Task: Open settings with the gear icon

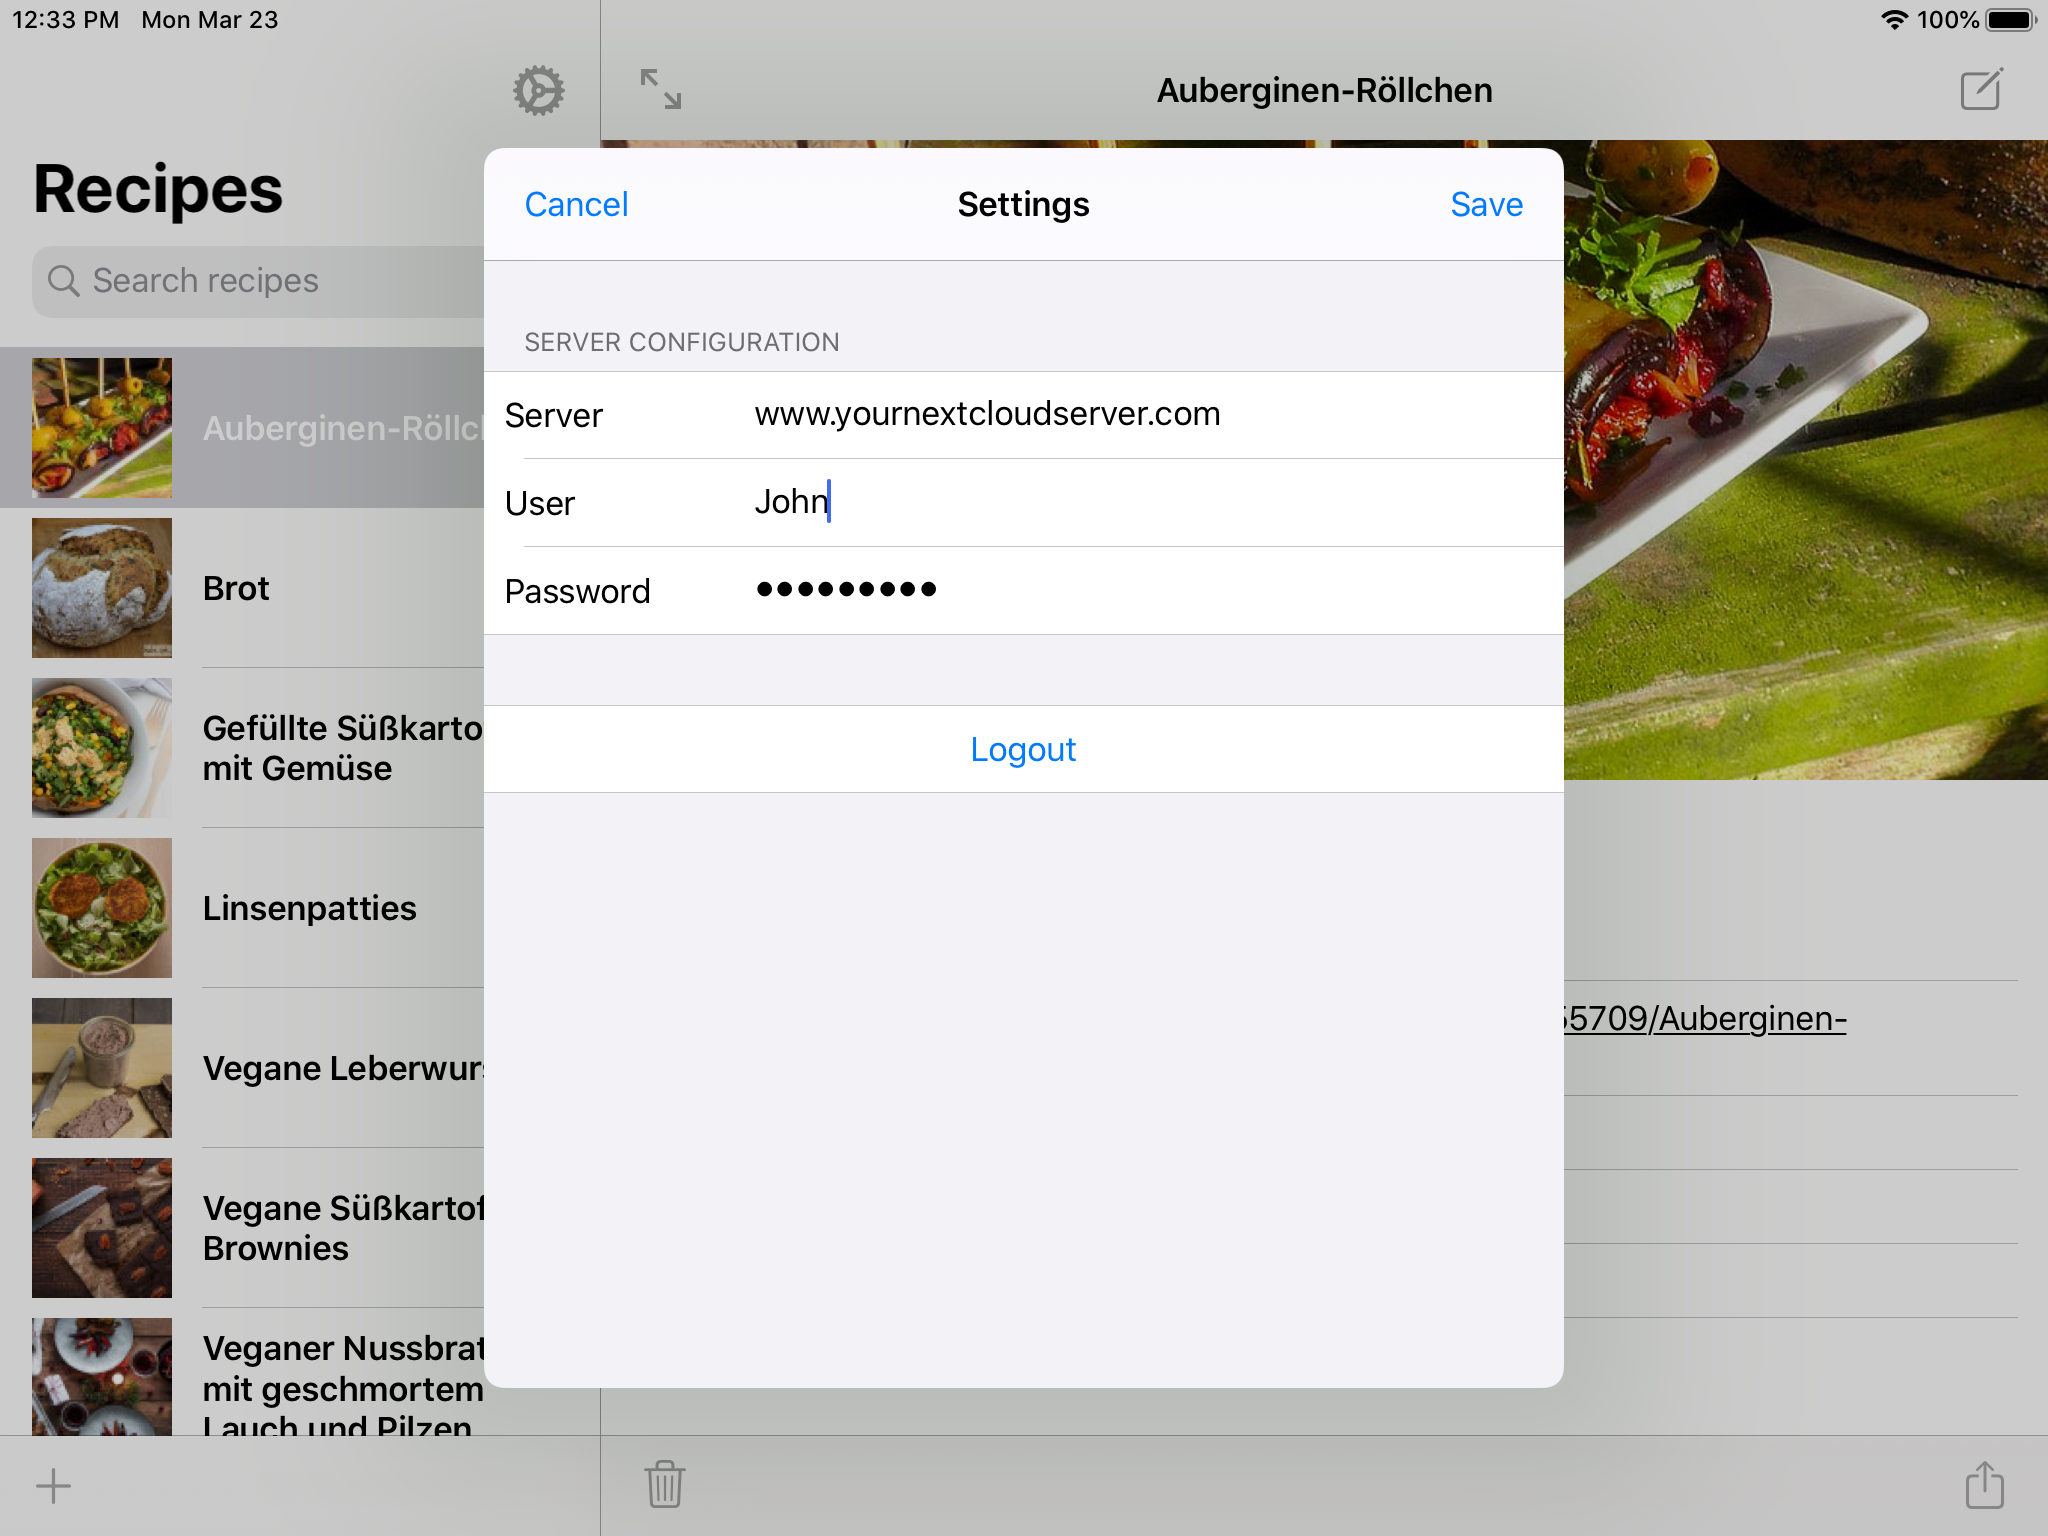Action: (x=538, y=91)
